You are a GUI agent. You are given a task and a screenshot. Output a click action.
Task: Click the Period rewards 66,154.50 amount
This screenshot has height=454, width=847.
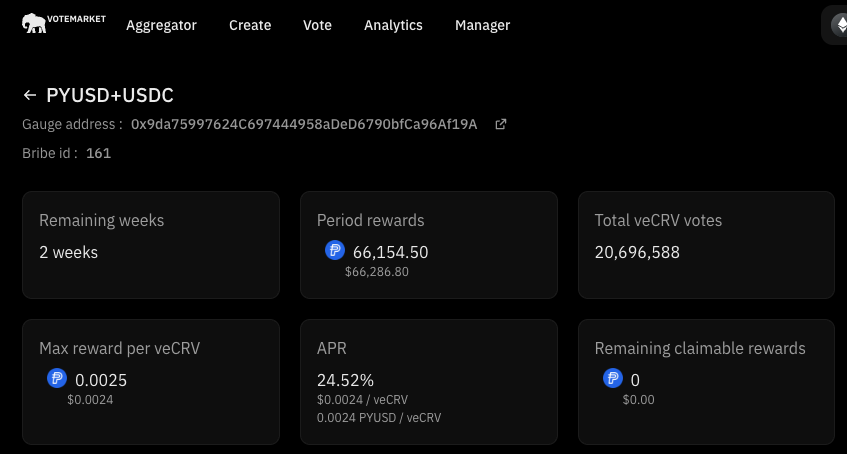tap(390, 252)
